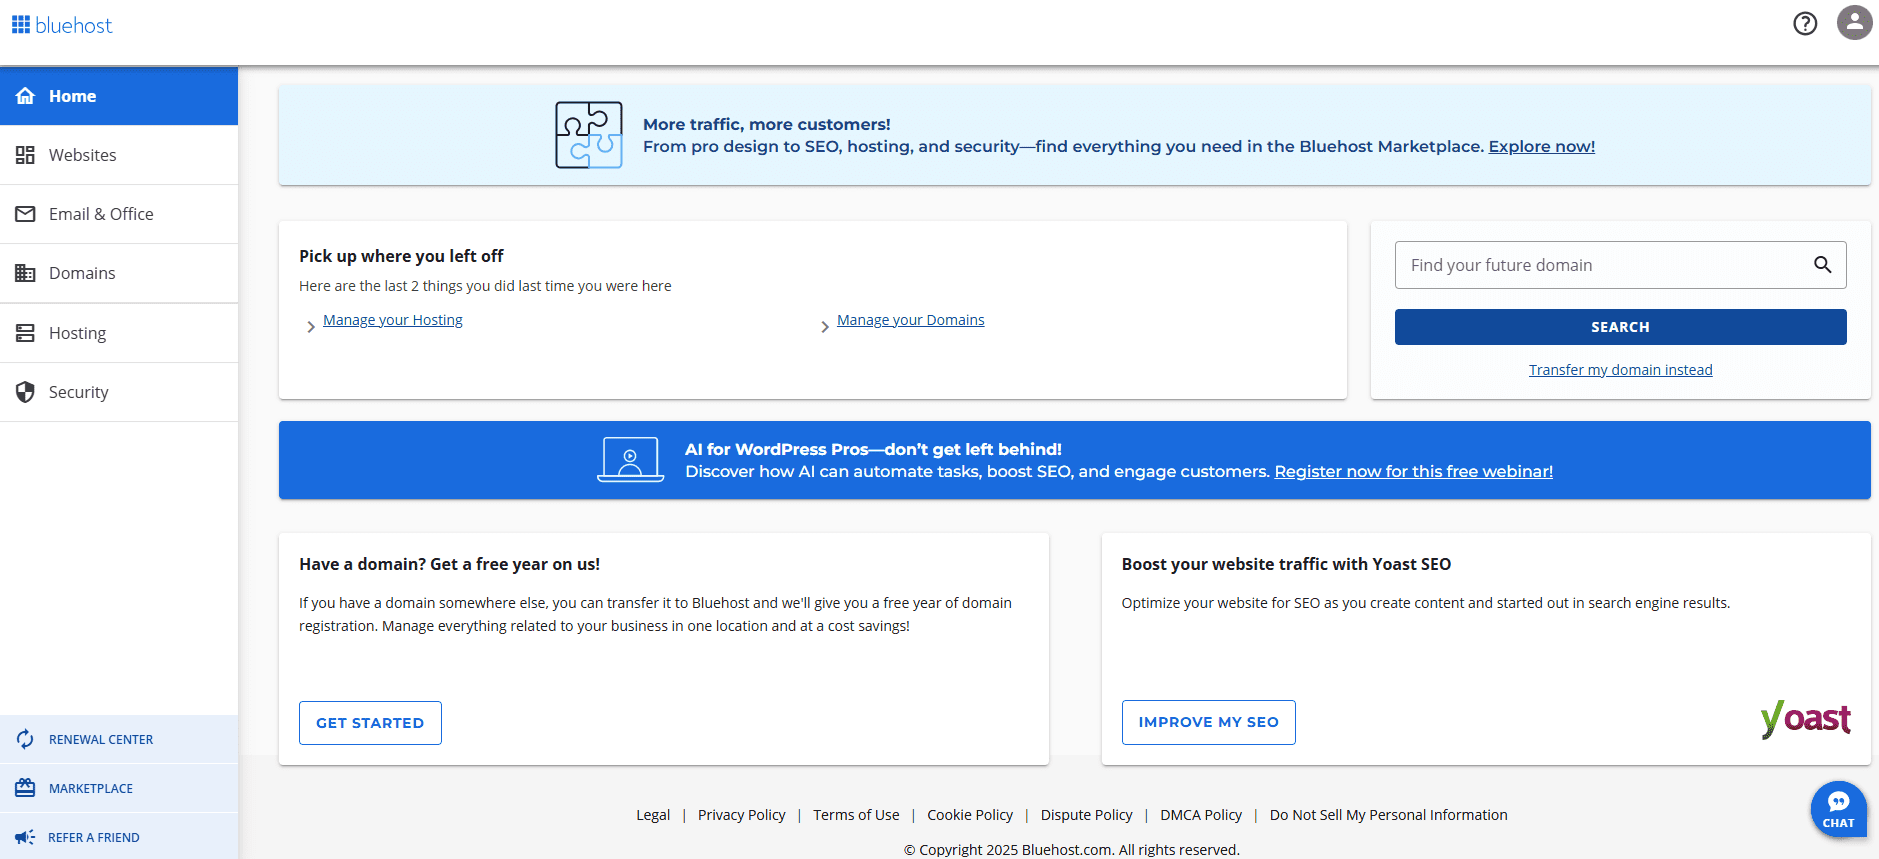Viewport: 1879px width, 859px height.
Task: Open Manage your Hosting link
Action: pos(393,320)
